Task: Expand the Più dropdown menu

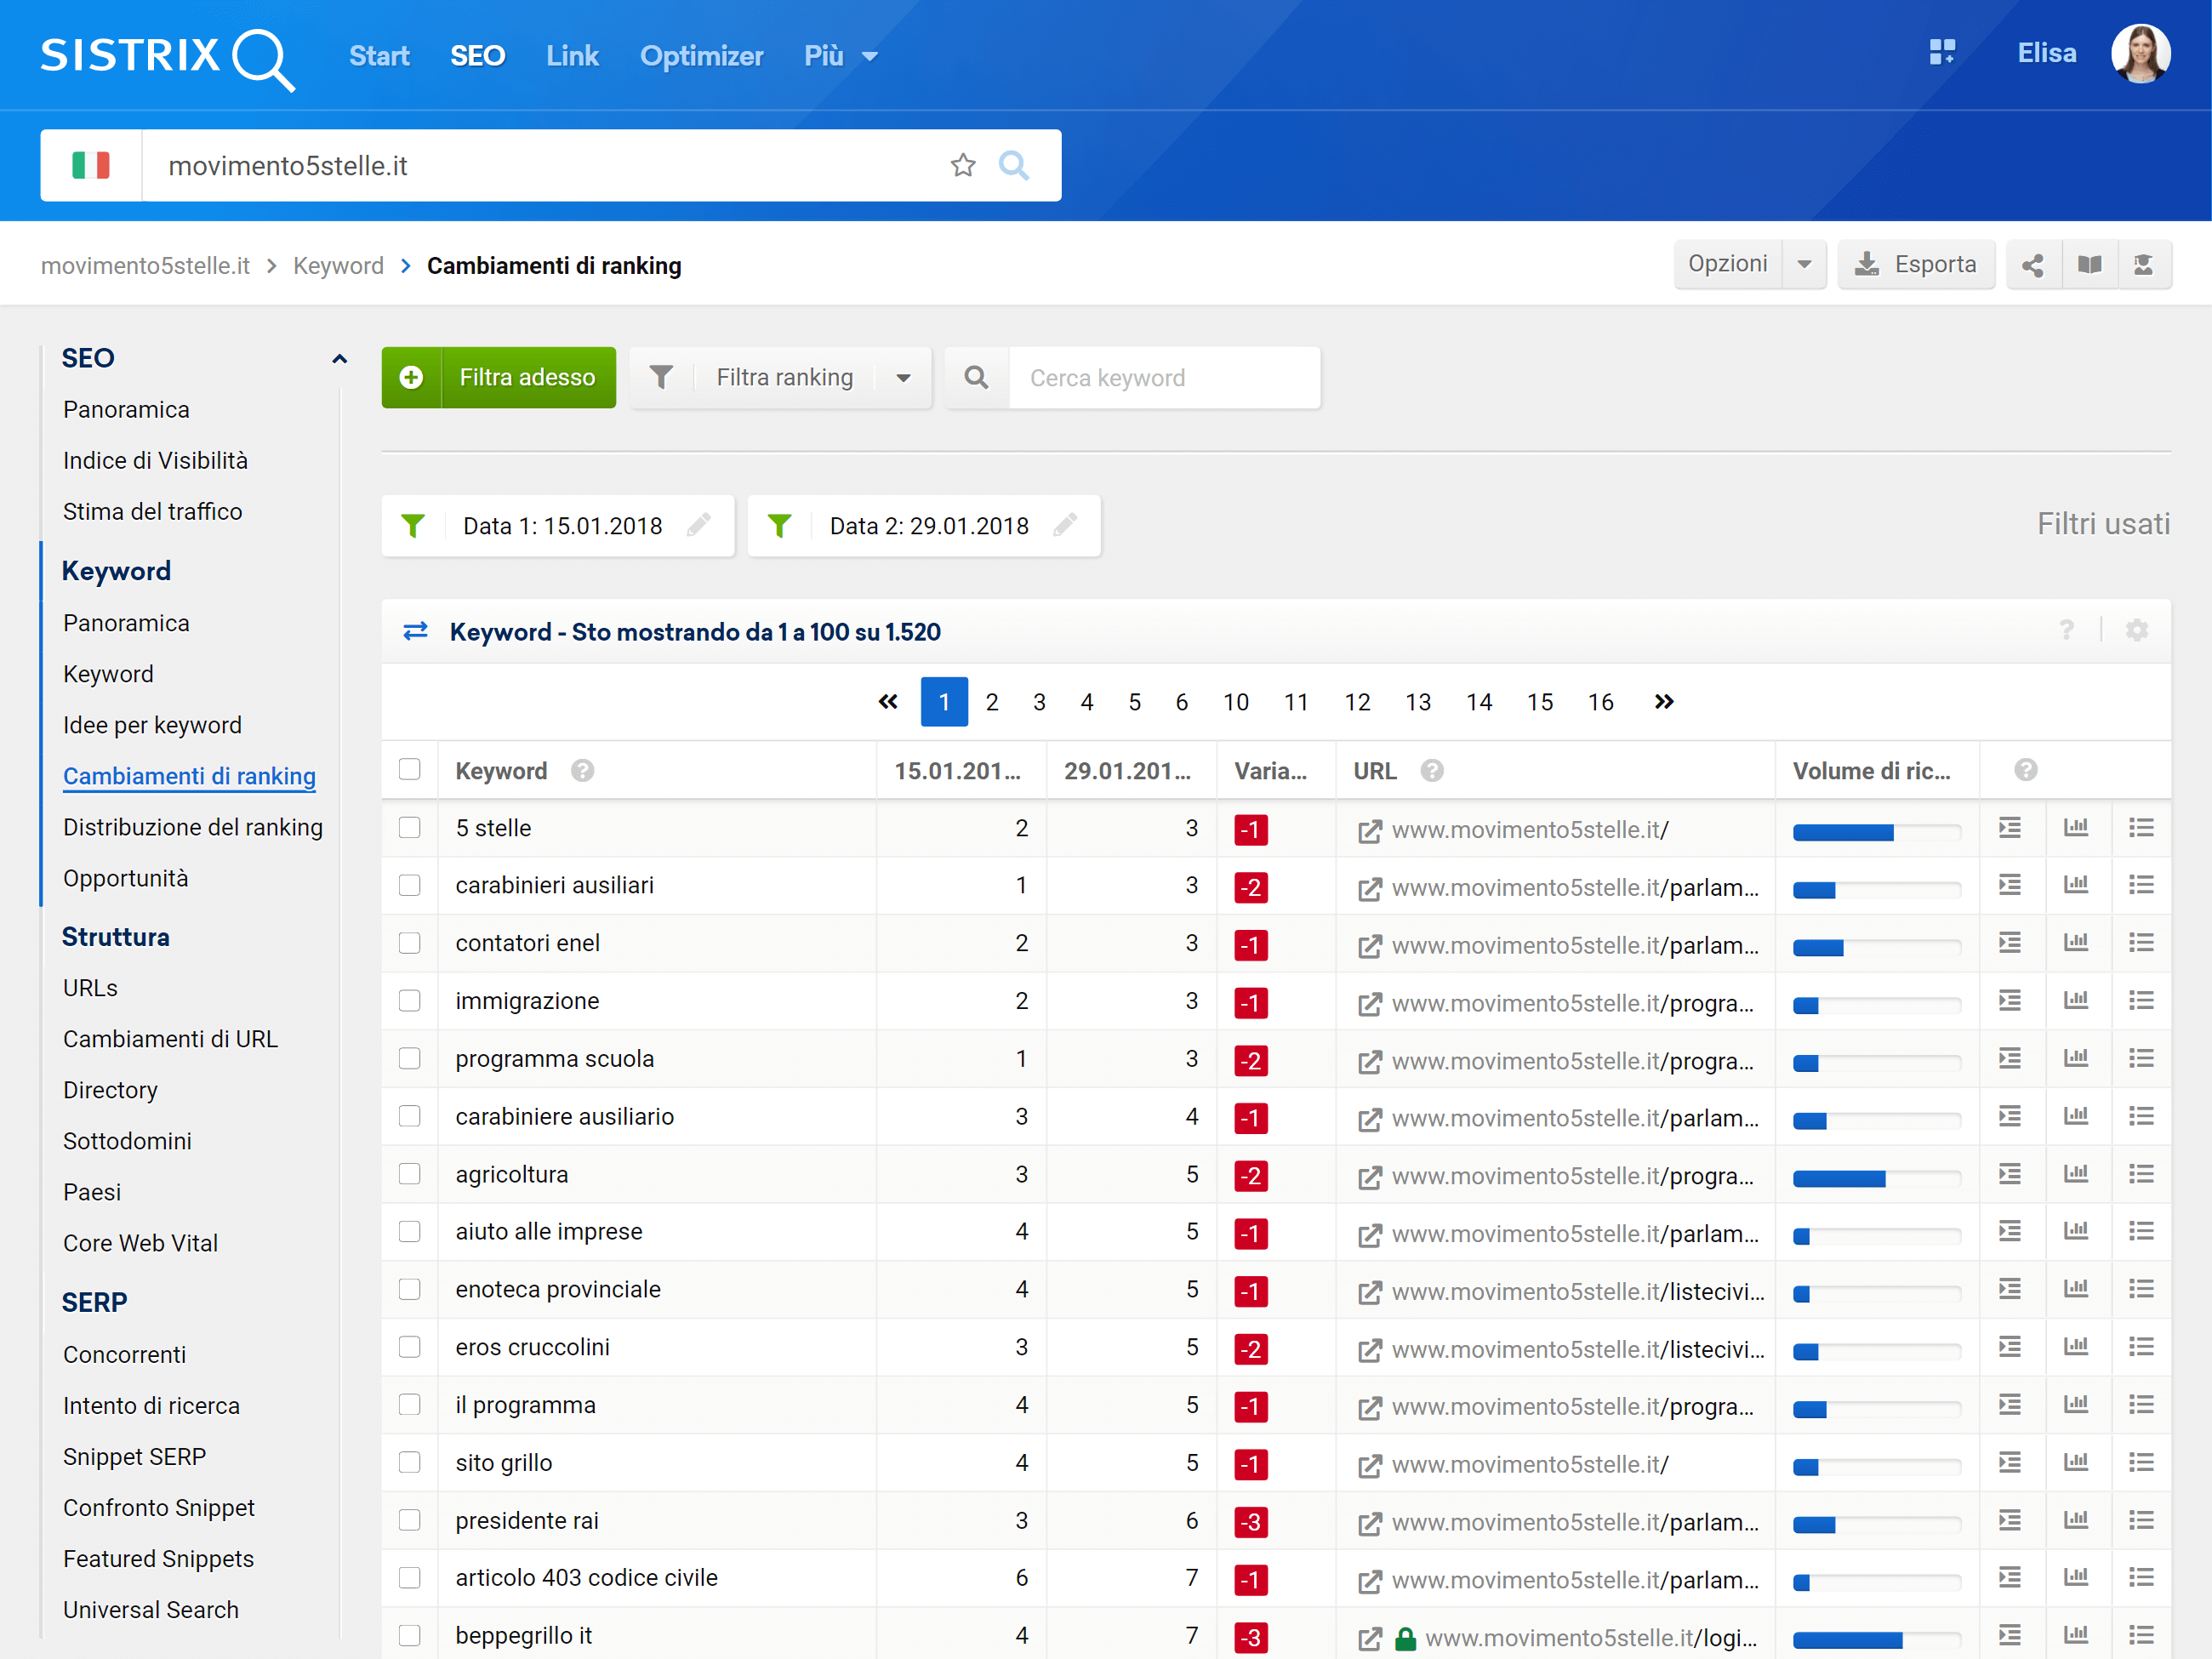Action: [841, 56]
